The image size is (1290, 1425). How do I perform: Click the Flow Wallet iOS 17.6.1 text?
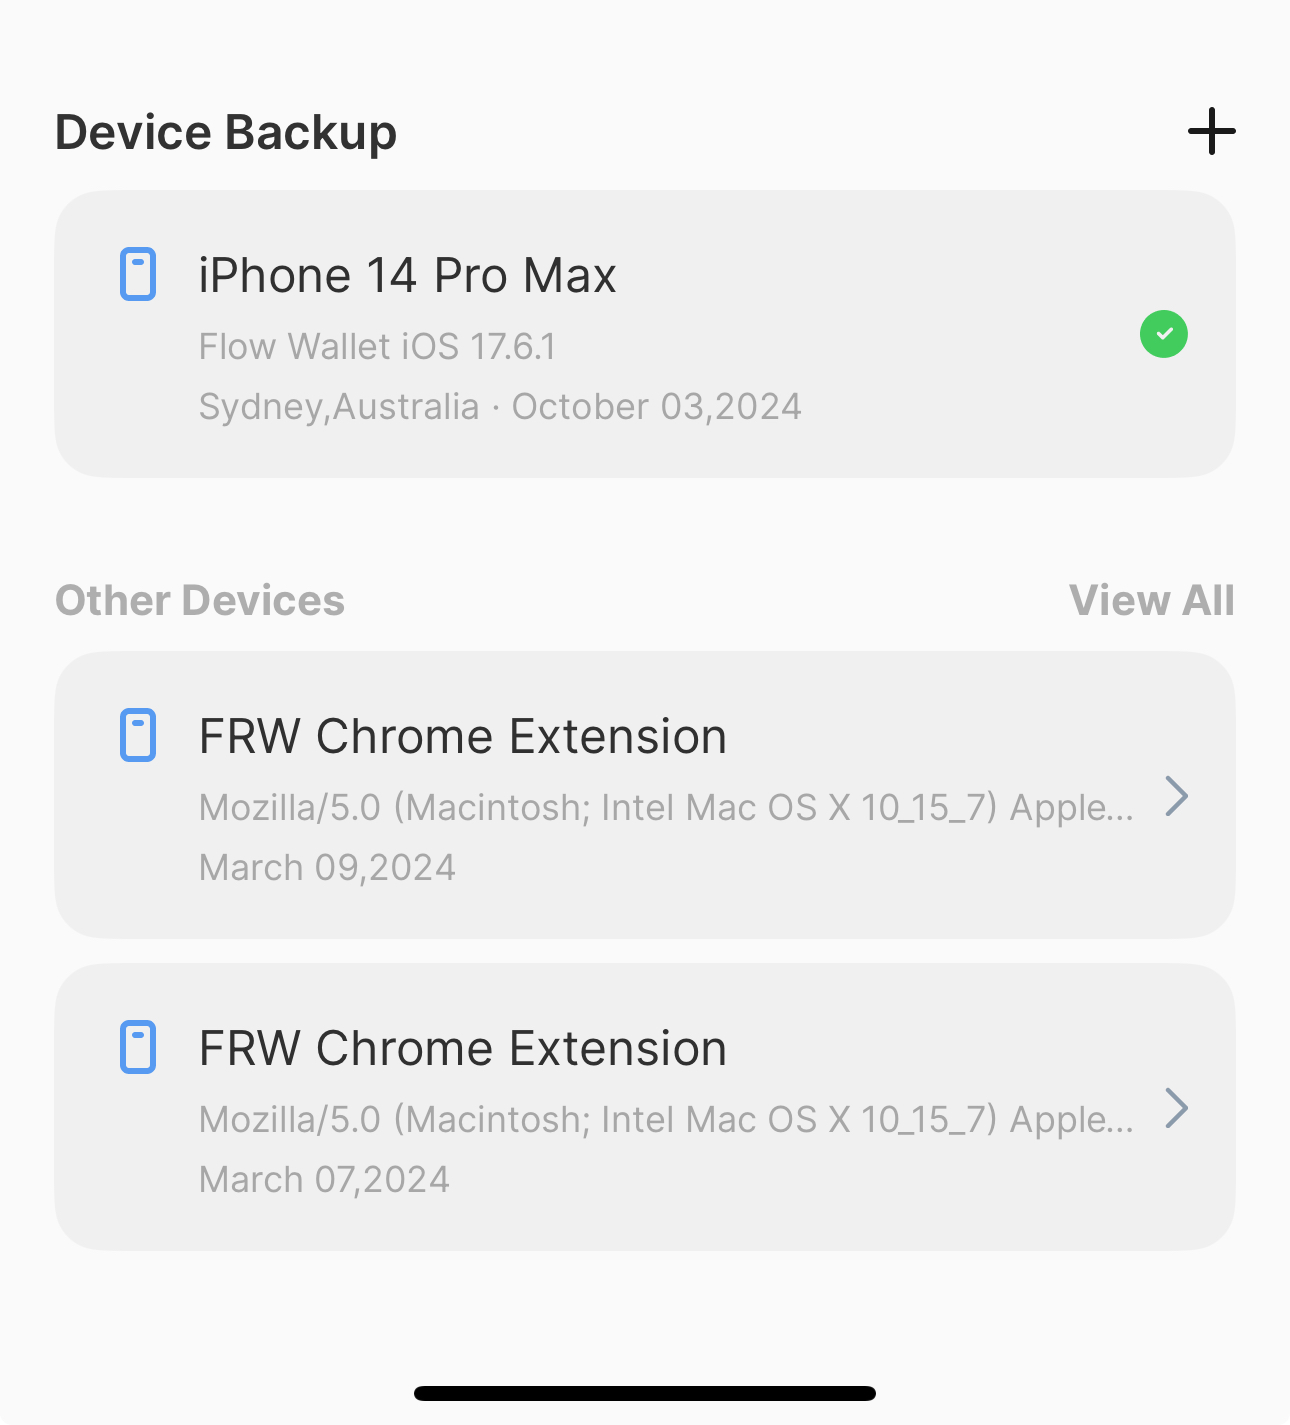pos(377,347)
